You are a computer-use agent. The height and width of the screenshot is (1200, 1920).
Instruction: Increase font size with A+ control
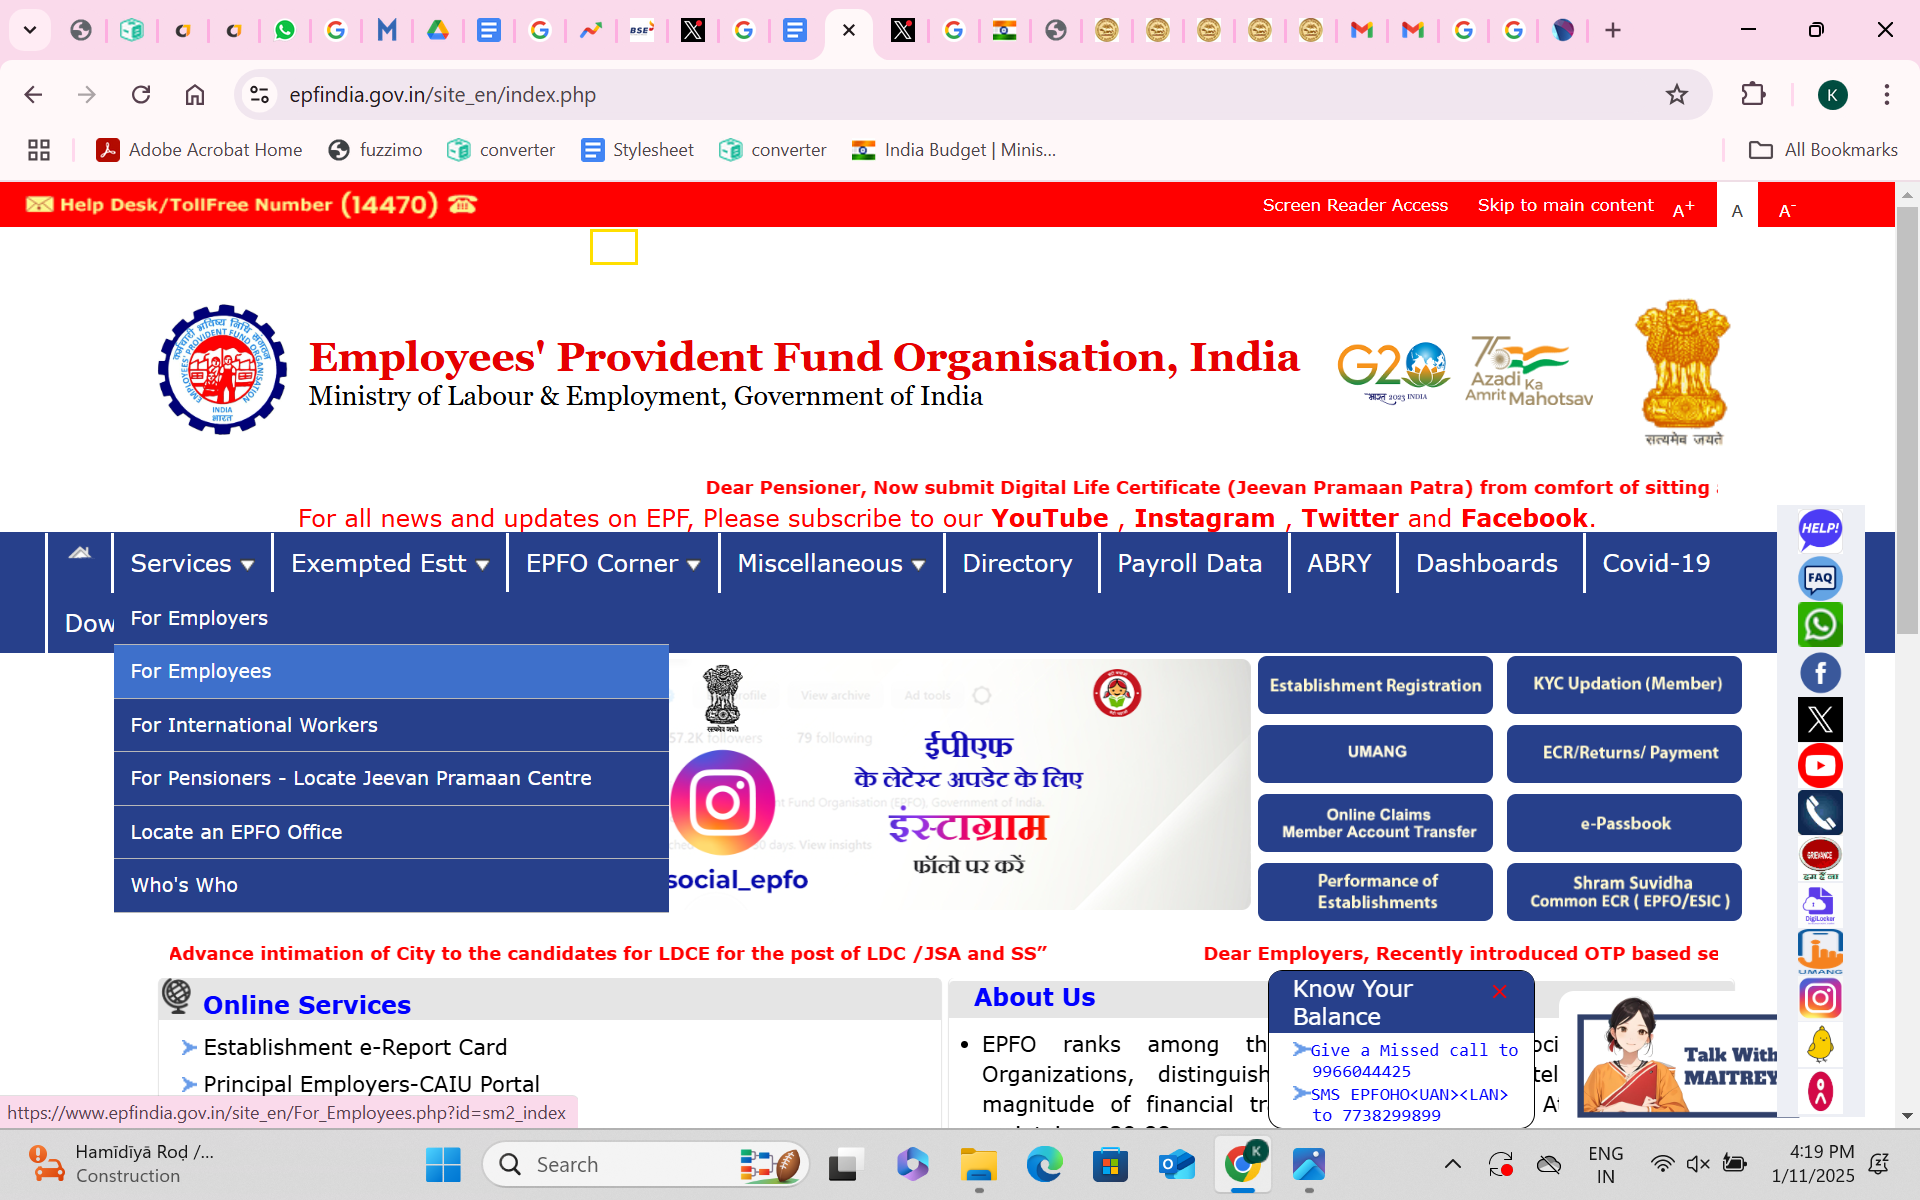click(1683, 206)
